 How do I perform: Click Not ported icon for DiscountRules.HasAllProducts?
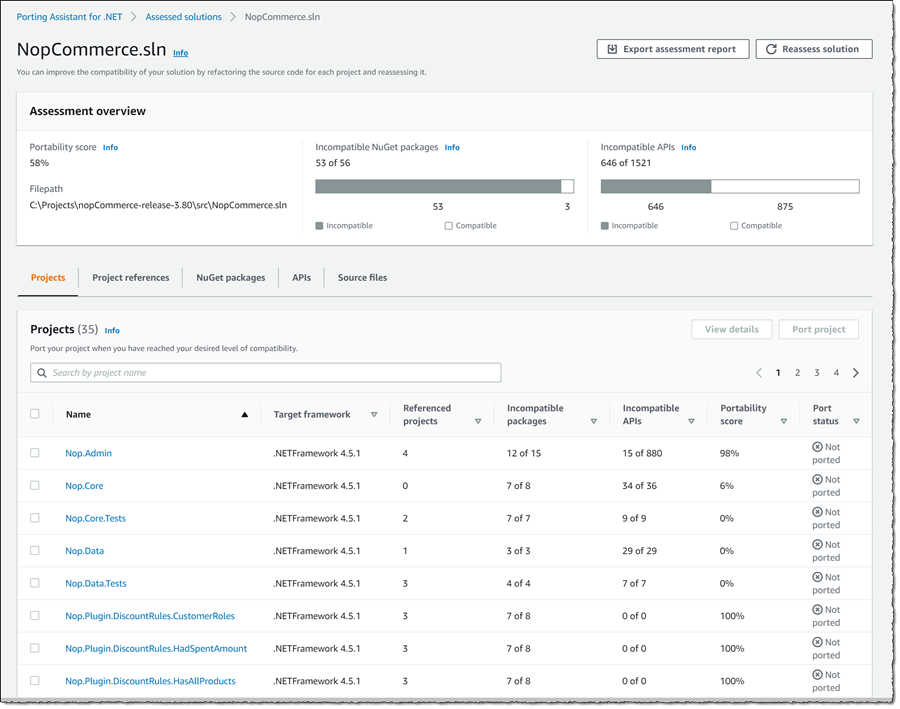[817, 675]
